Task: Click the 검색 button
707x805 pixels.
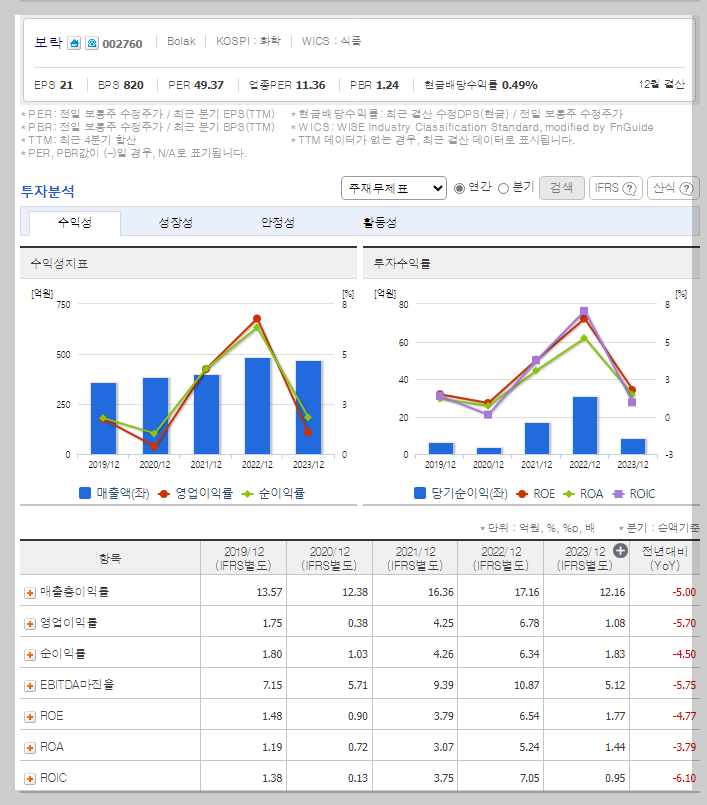Action: (562, 188)
